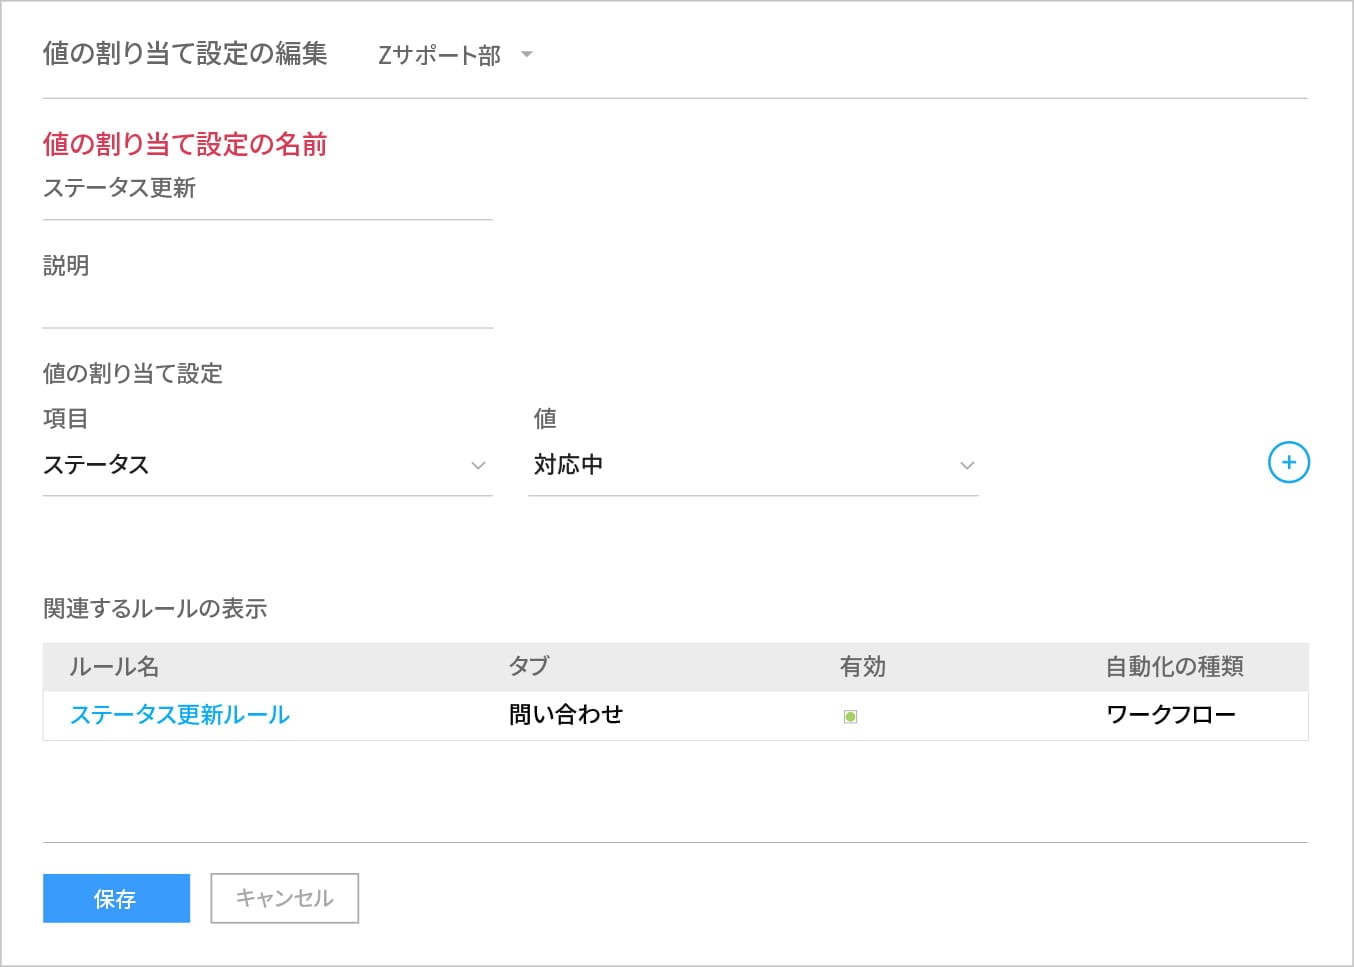Click the ルール名 column header

tap(114, 667)
